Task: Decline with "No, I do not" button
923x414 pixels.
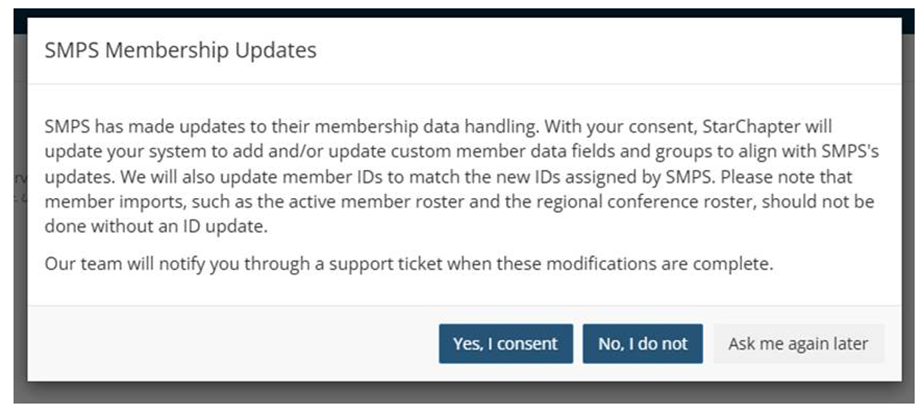Action: click(643, 343)
